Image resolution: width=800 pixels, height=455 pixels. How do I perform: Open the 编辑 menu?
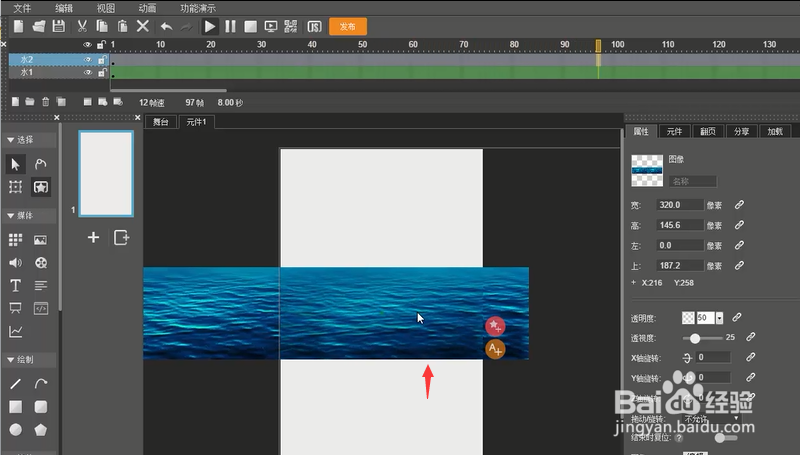tap(64, 8)
